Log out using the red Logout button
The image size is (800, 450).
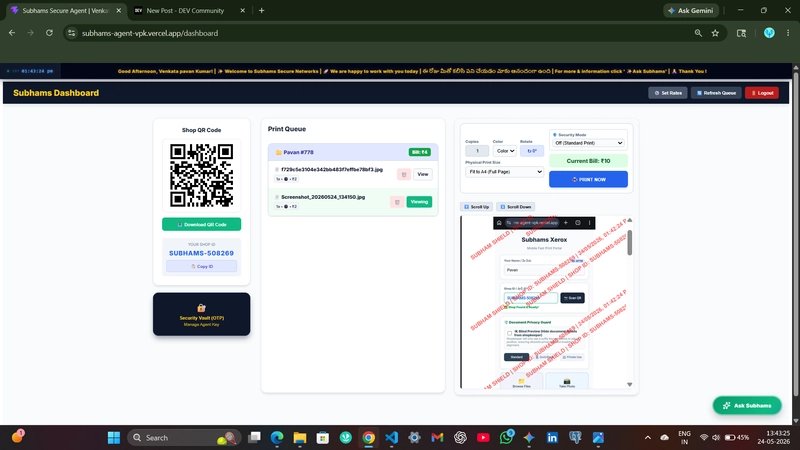point(762,93)
